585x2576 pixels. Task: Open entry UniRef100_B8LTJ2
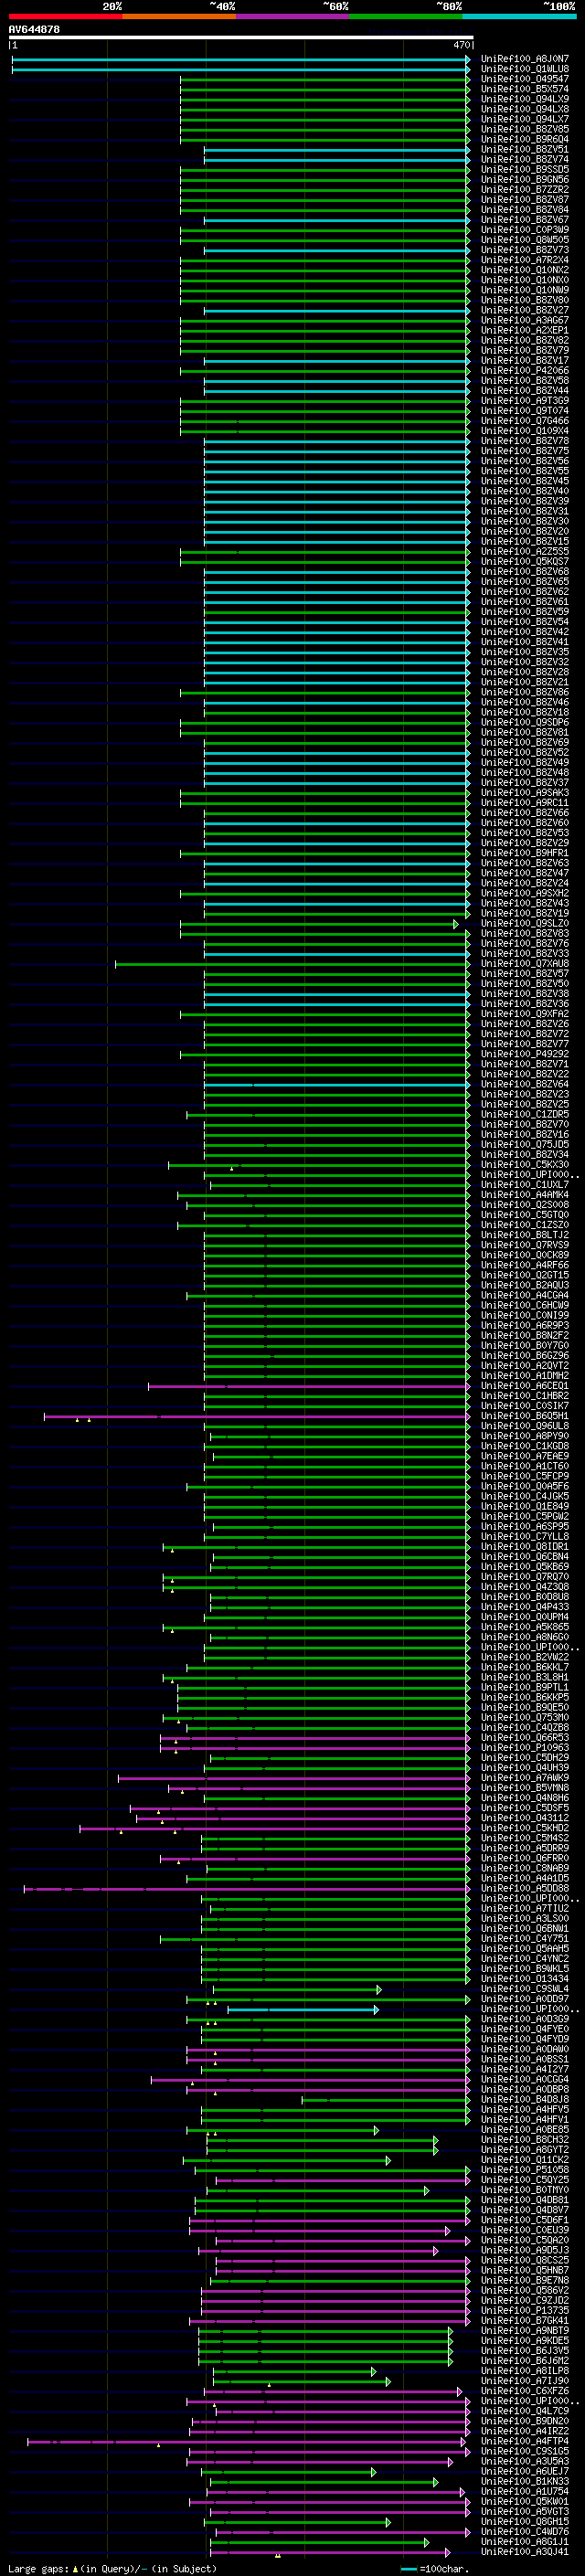point(525,1235)
